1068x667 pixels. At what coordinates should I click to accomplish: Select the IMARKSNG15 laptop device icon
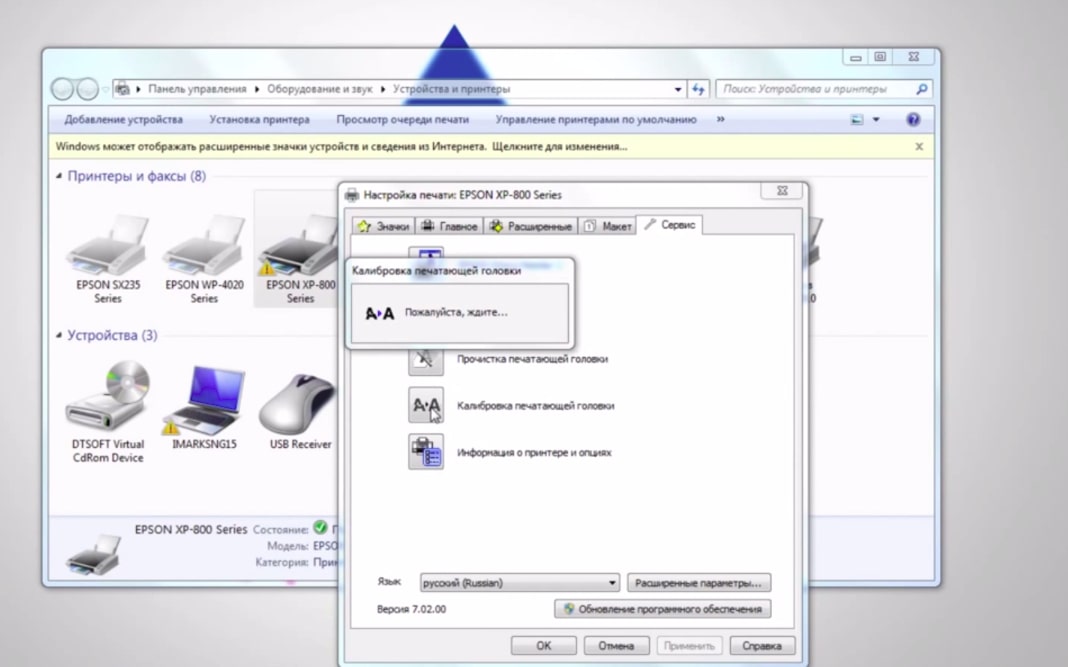tap(204, 401)
